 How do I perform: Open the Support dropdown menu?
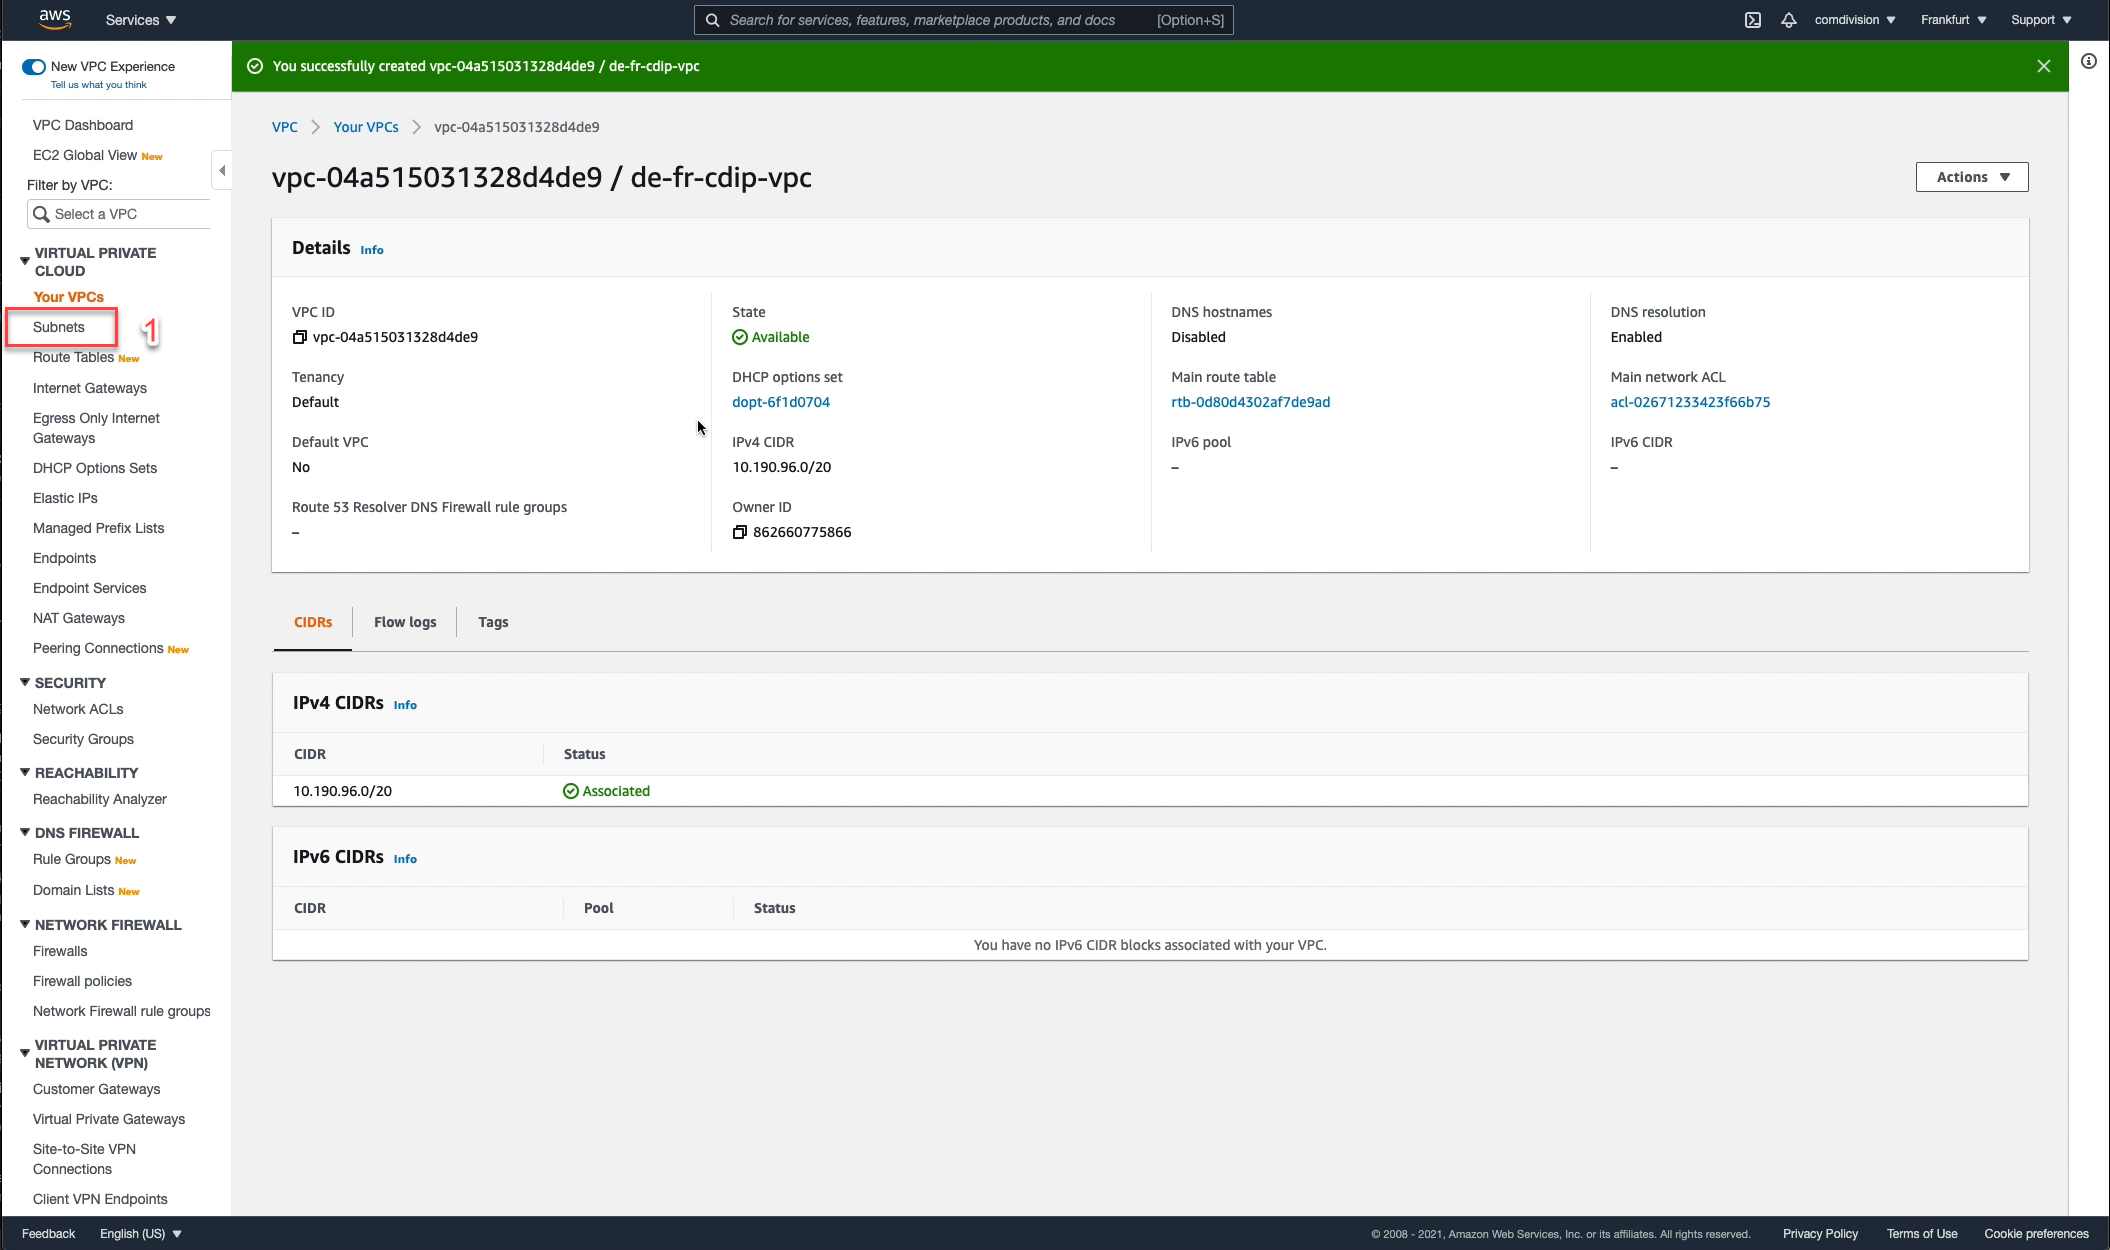click(2041, 20)
